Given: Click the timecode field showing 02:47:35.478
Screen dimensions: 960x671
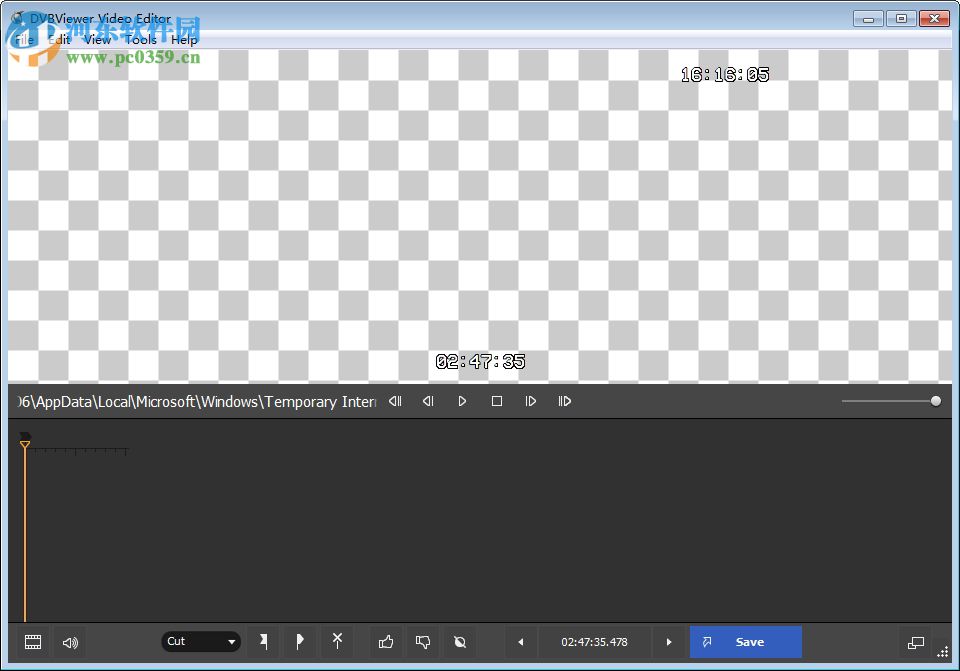Looking at the screenshot, I should [595, 642].
